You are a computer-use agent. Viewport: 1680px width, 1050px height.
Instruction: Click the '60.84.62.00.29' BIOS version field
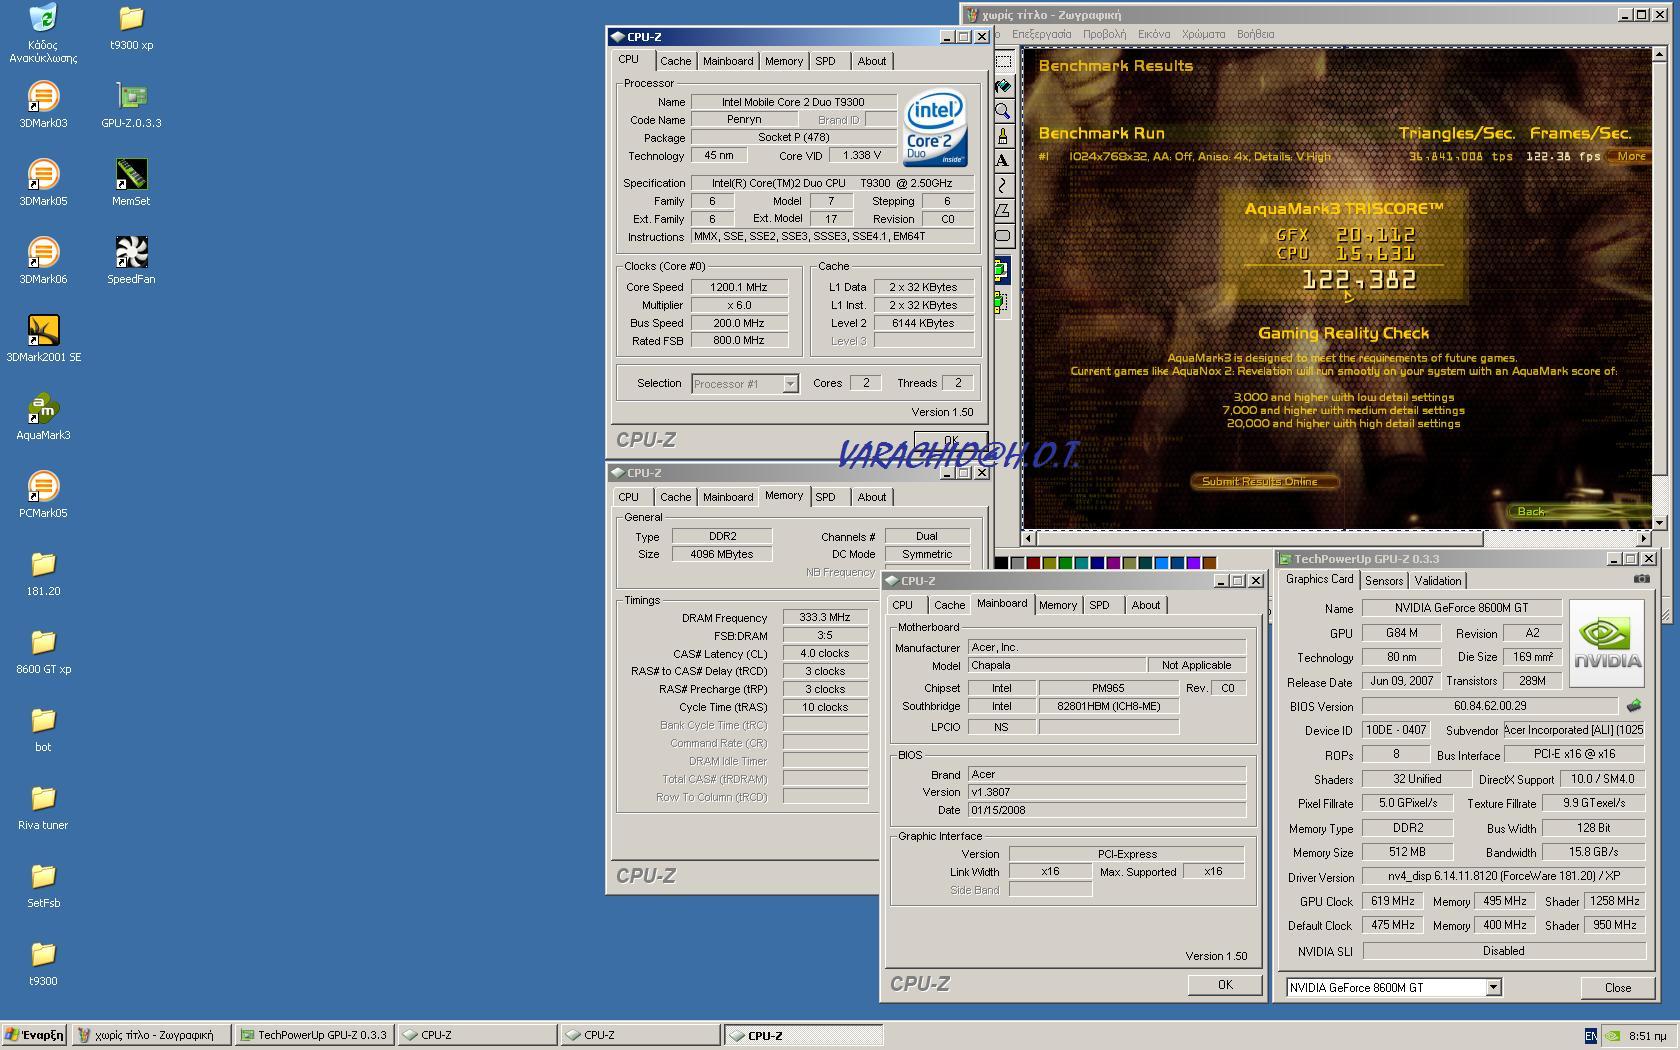pos(1489,706)
